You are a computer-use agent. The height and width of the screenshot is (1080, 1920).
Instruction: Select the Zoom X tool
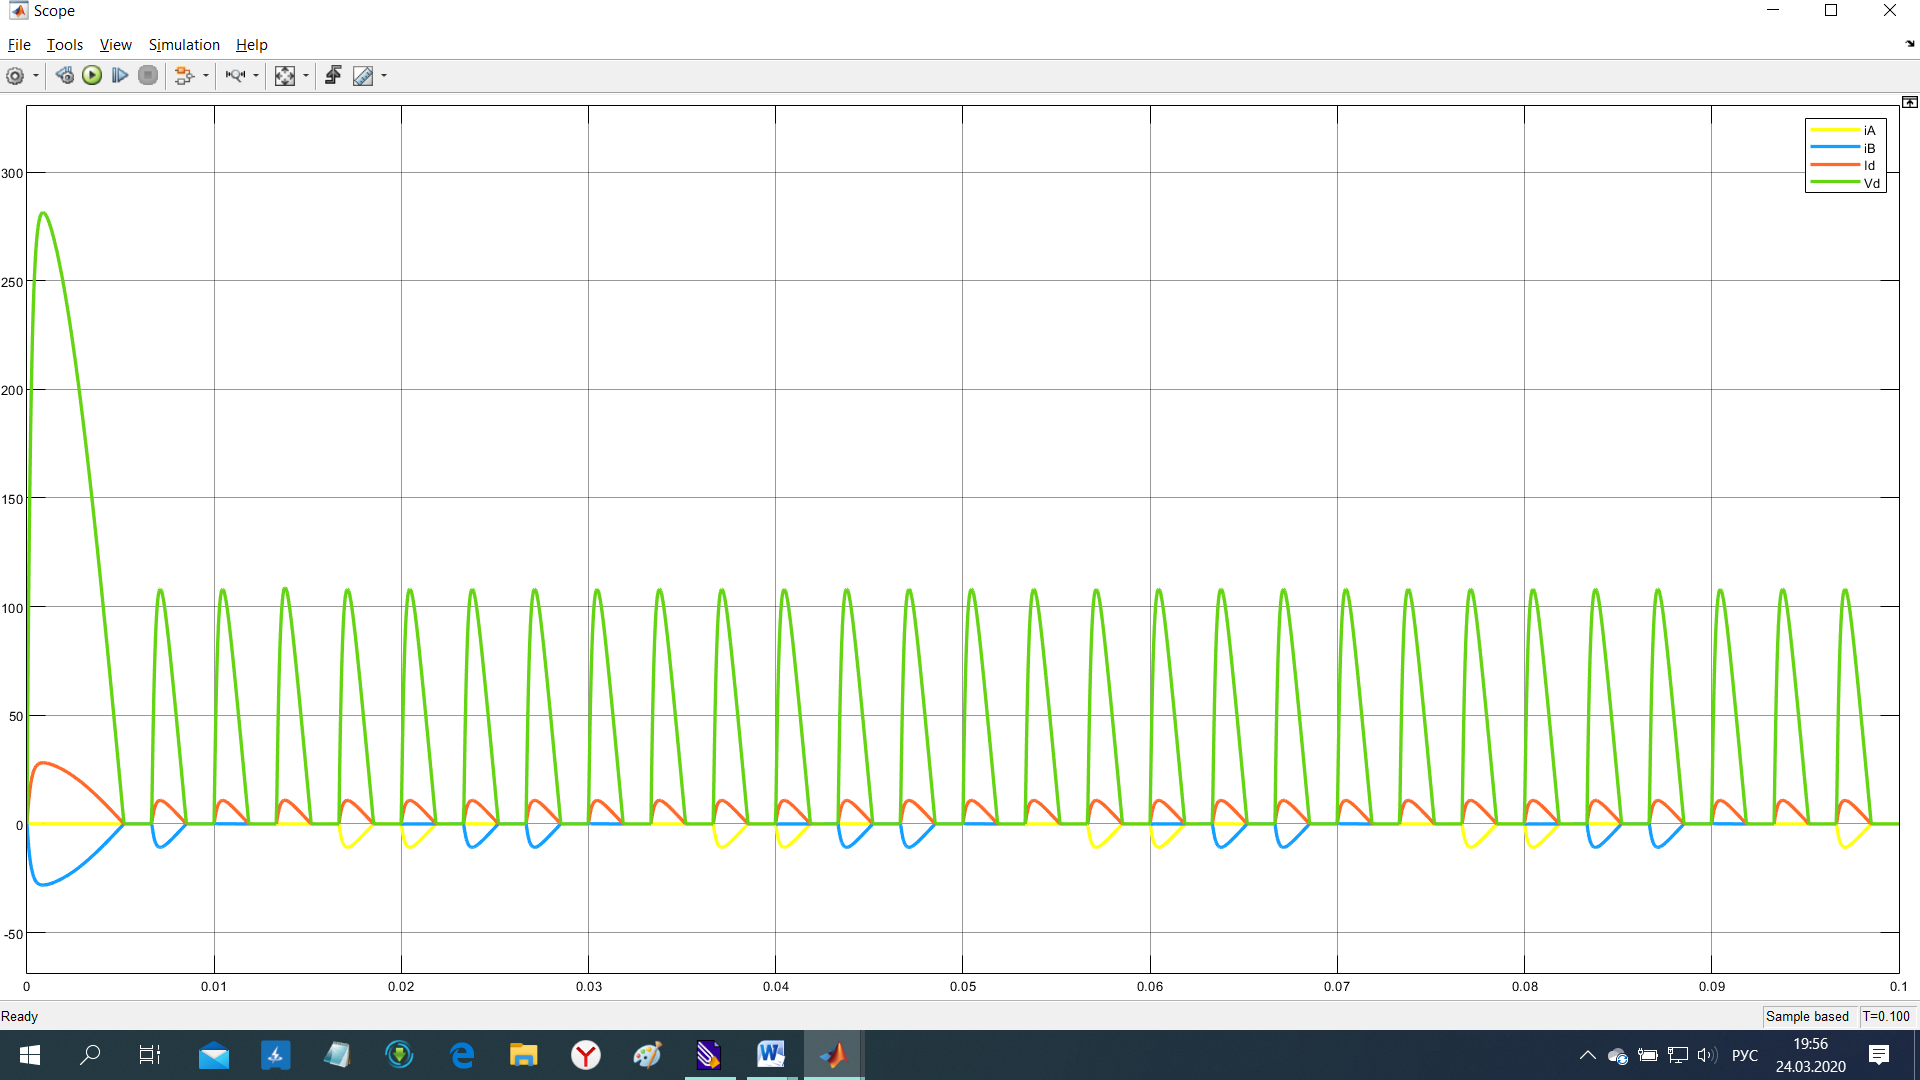tap(235, 76)
